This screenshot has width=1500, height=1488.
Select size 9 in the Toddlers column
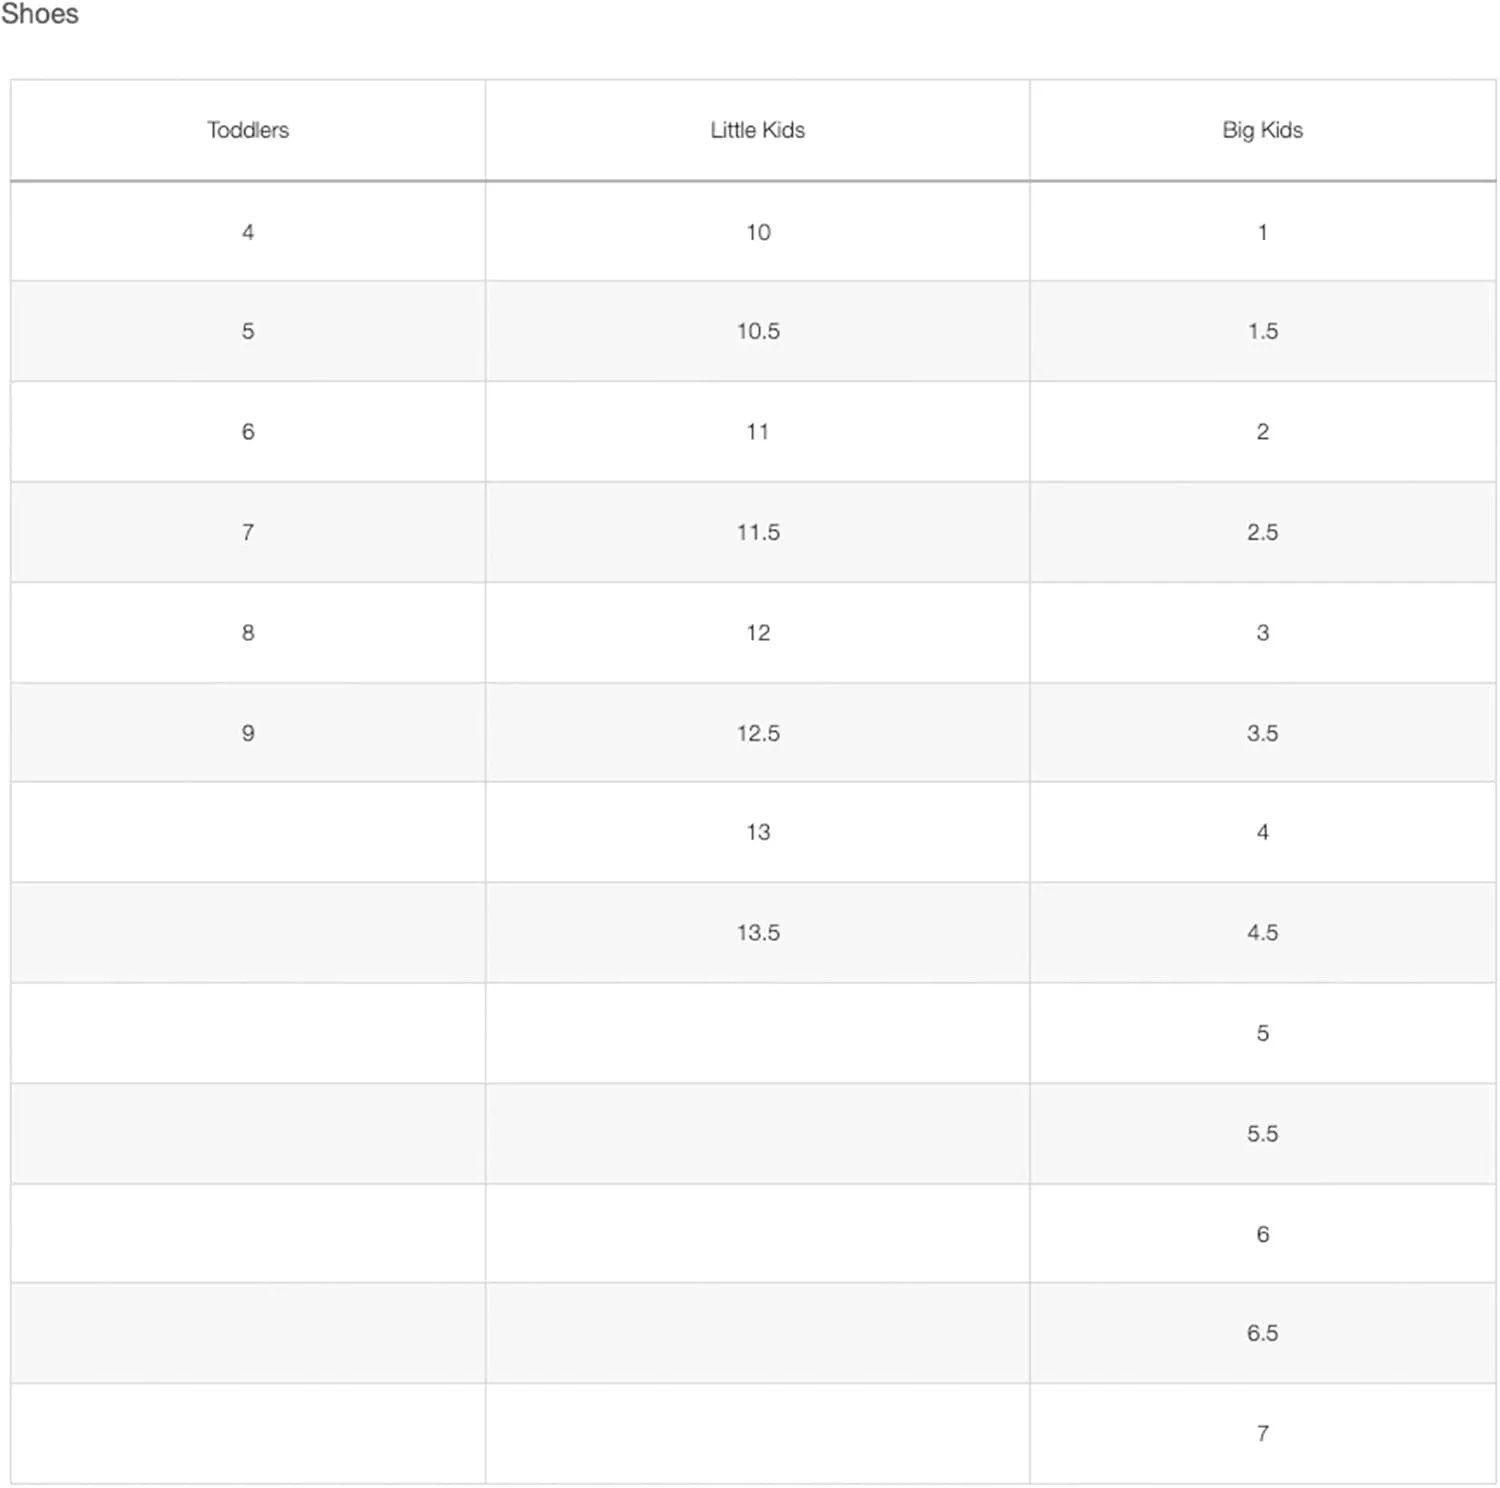tap(248, 733)
